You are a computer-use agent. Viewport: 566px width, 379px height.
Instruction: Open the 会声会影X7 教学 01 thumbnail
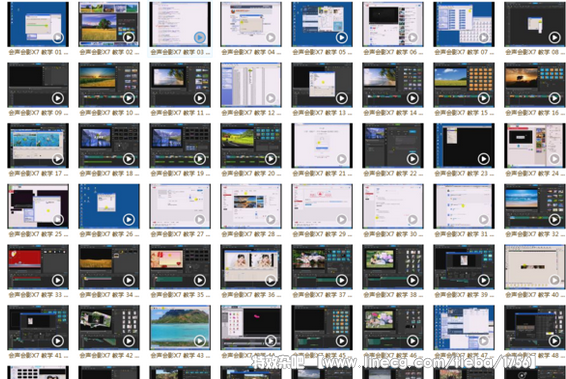click(x=38, y=24)
